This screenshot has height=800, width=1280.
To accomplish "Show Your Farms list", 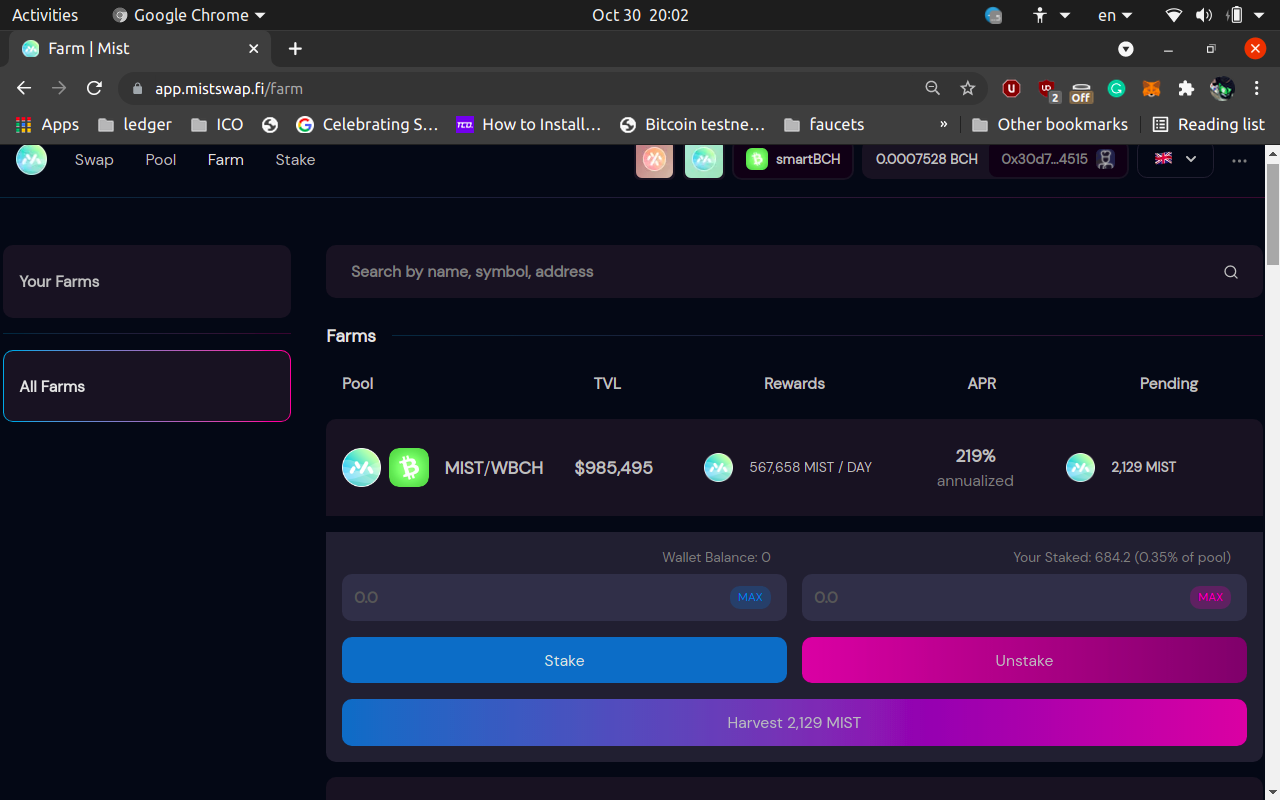I will [147, 282].
